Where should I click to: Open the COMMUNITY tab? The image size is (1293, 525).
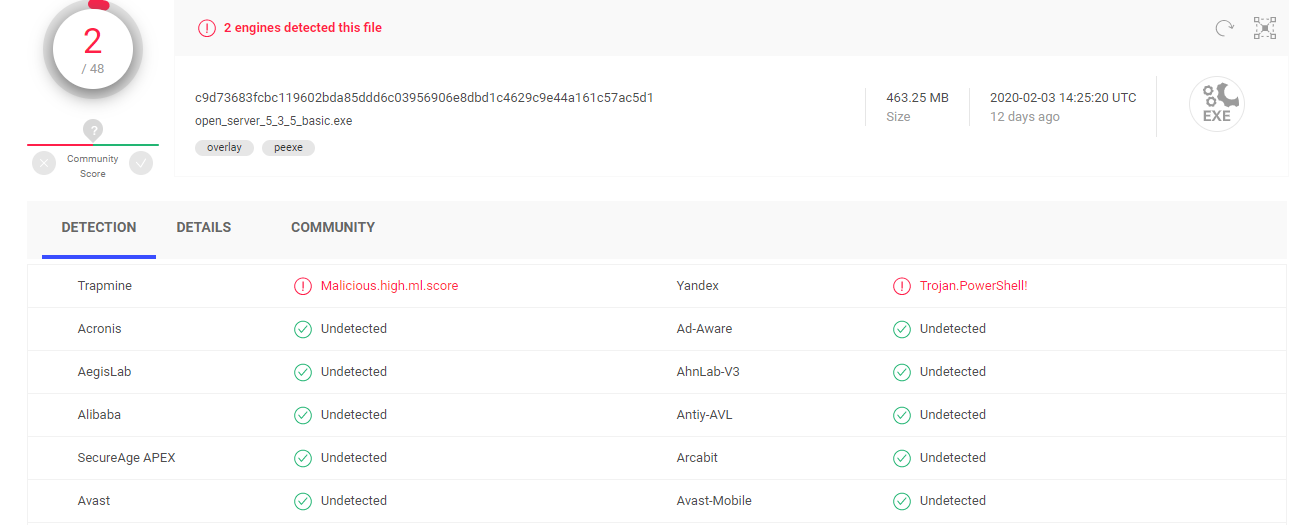[333, 228]
